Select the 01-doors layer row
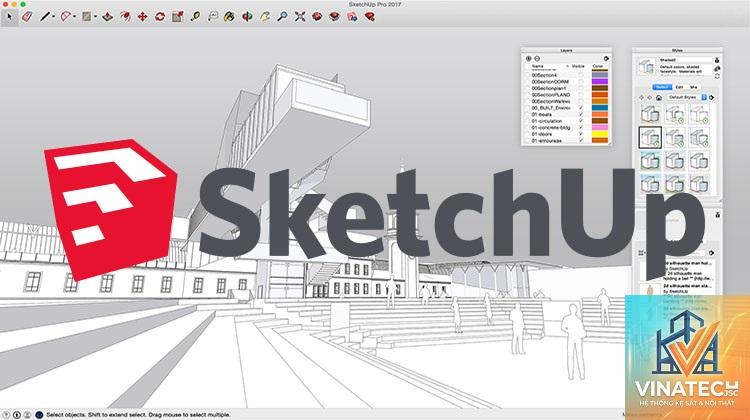The width and height of the screenshot is (750, 420). point(566,134)
